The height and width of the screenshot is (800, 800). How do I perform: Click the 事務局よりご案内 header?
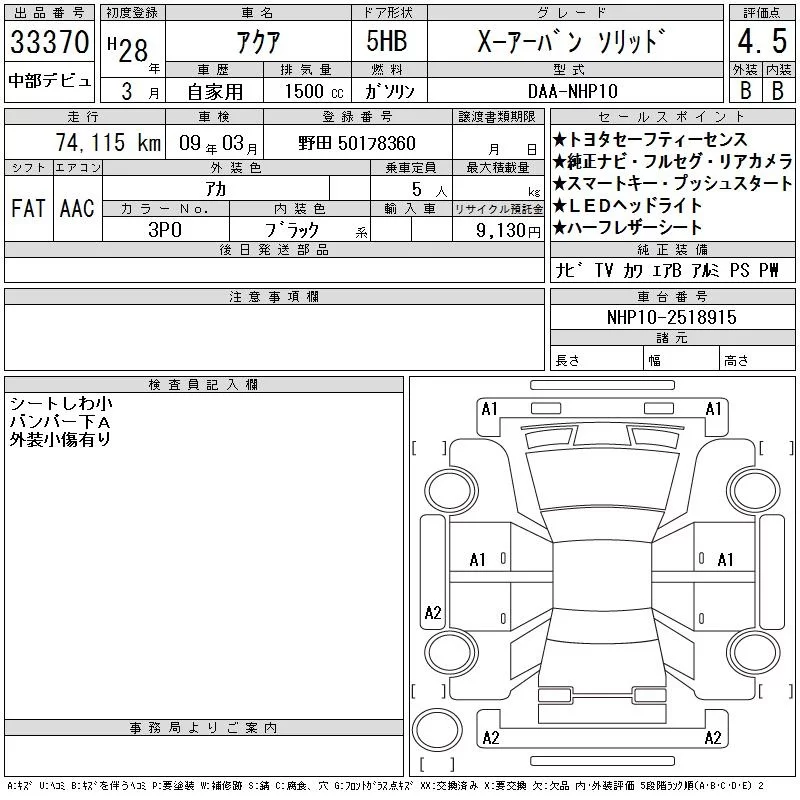point(204,728)
